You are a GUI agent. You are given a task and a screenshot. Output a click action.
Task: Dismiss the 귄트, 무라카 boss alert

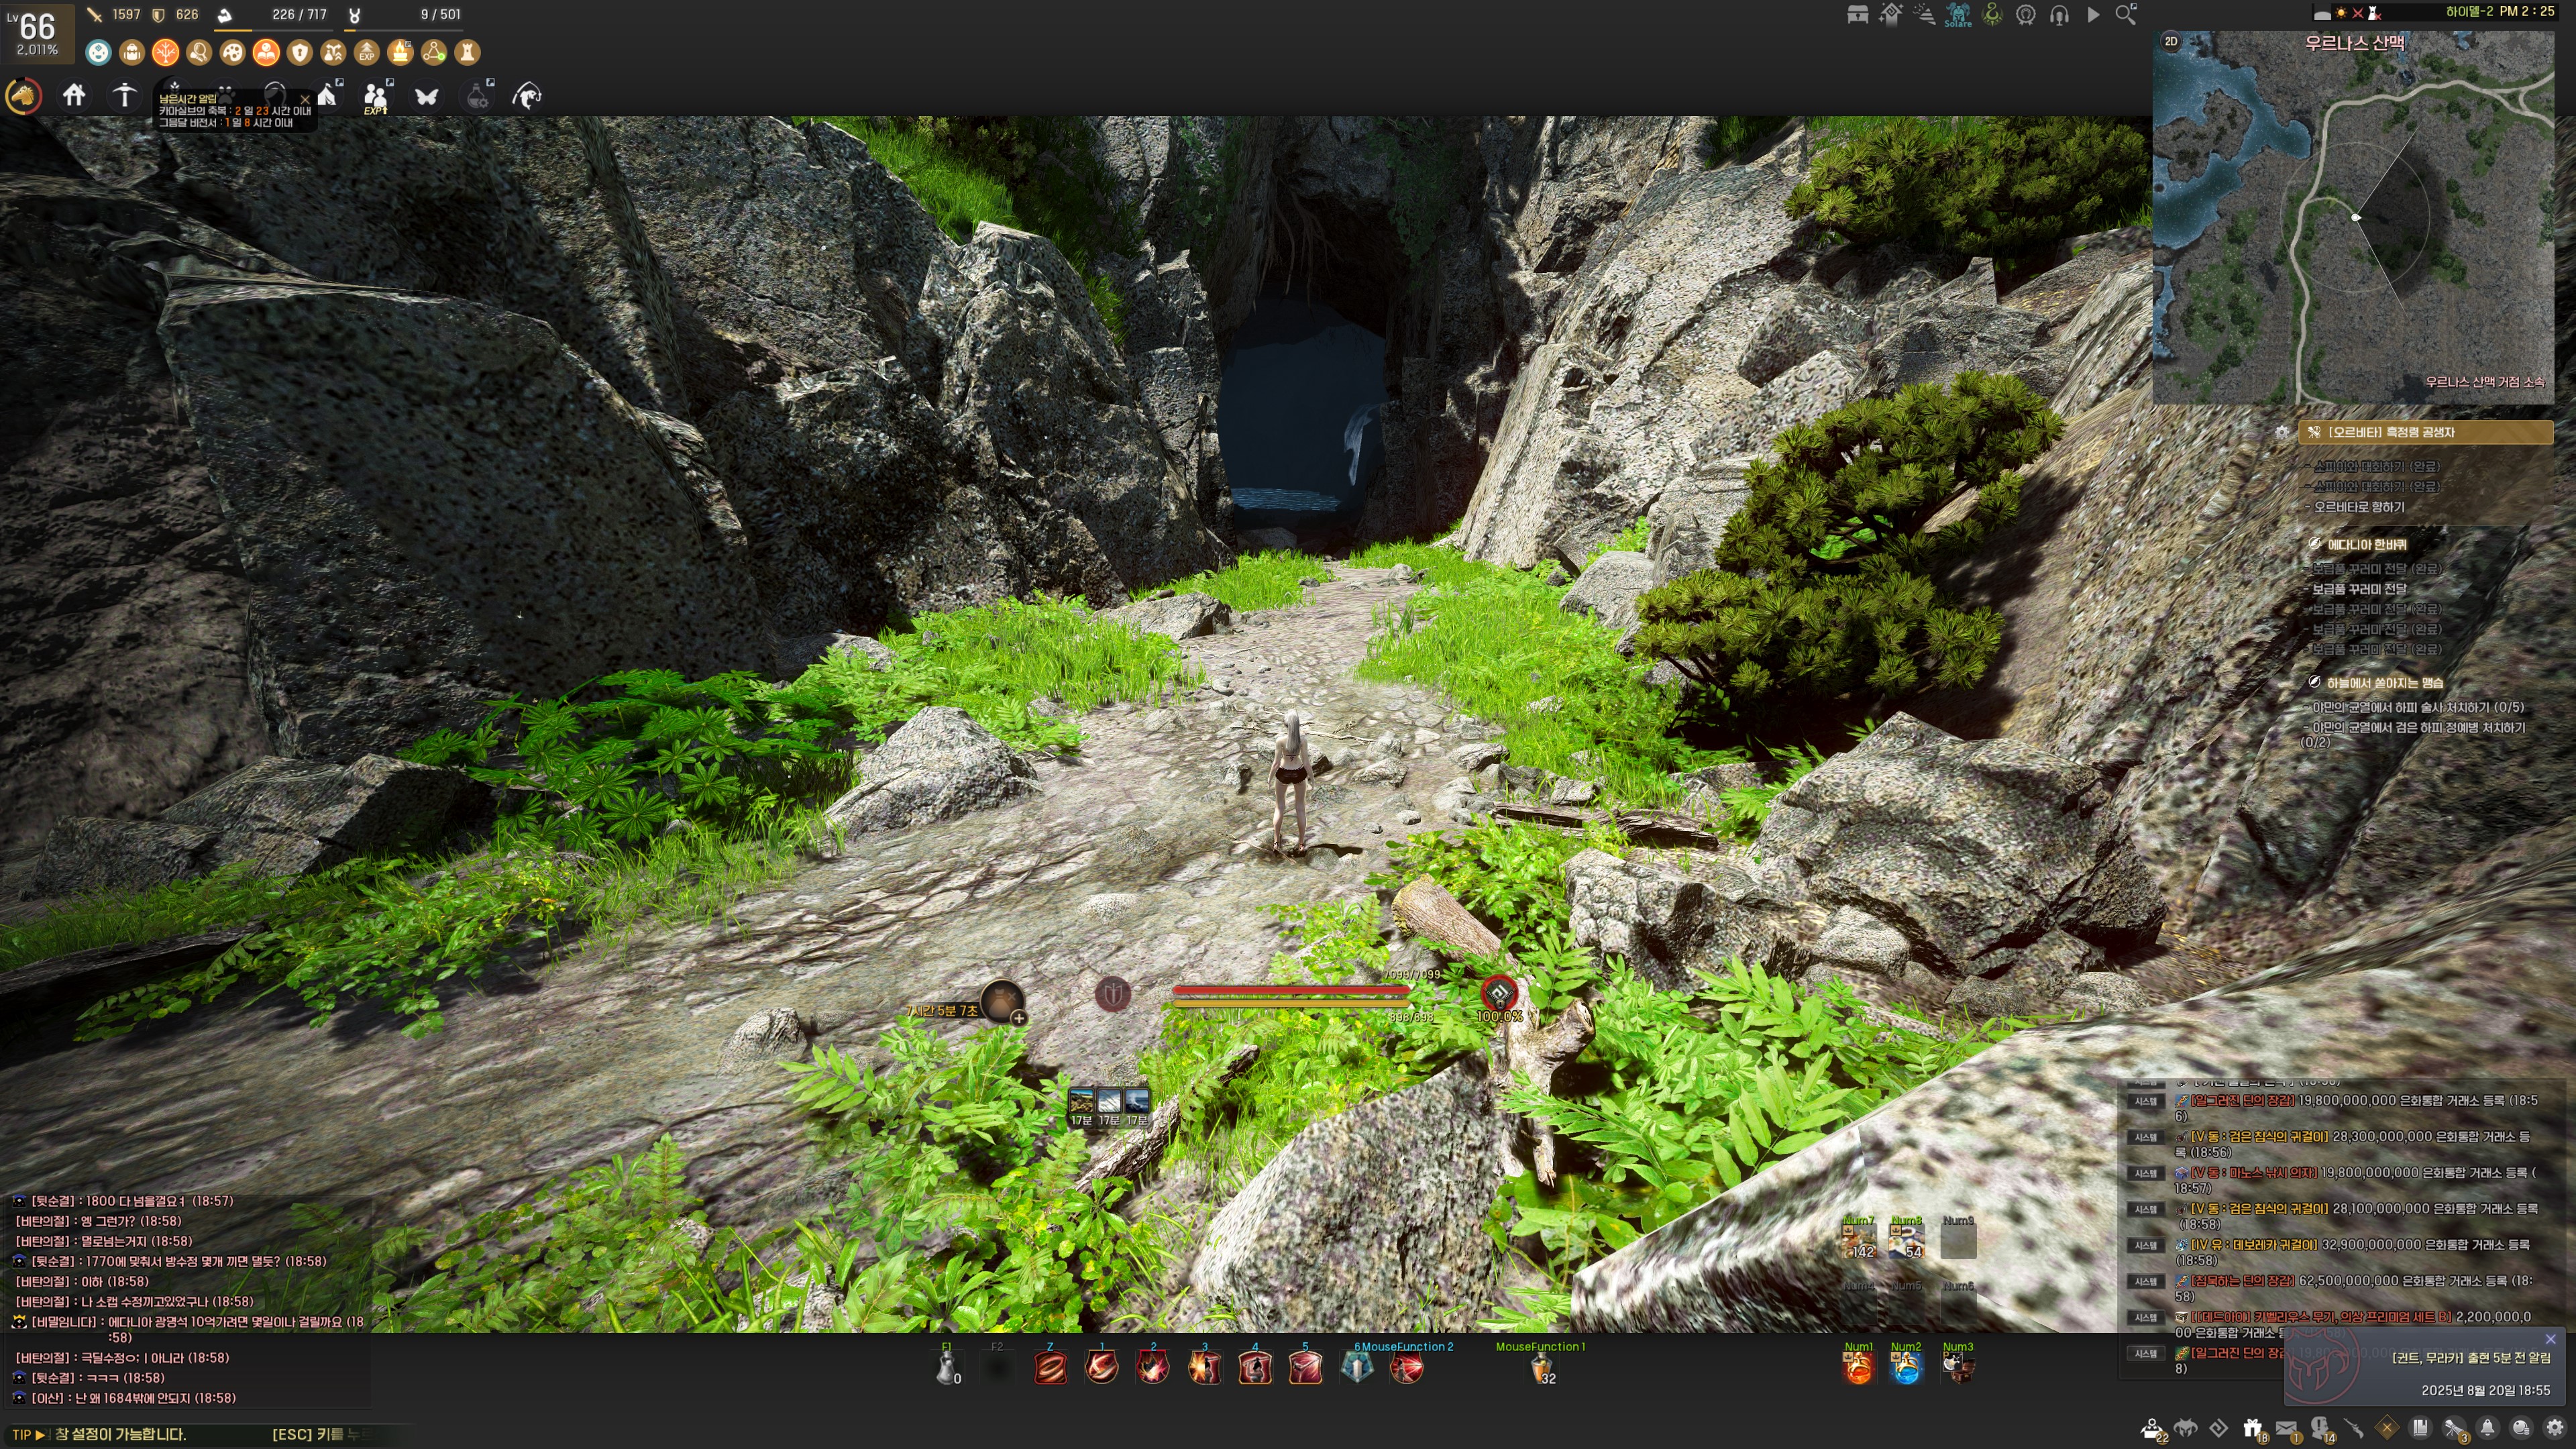click(x=2550, y=1339)
